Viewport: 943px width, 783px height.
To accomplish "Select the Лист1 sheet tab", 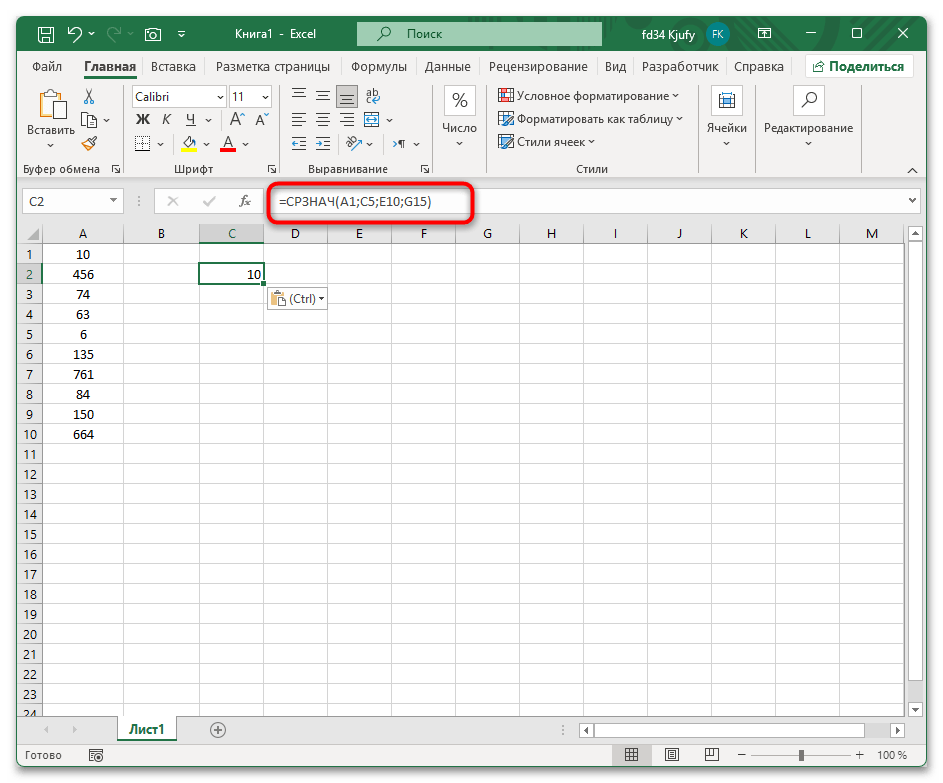I will [147, 729].
